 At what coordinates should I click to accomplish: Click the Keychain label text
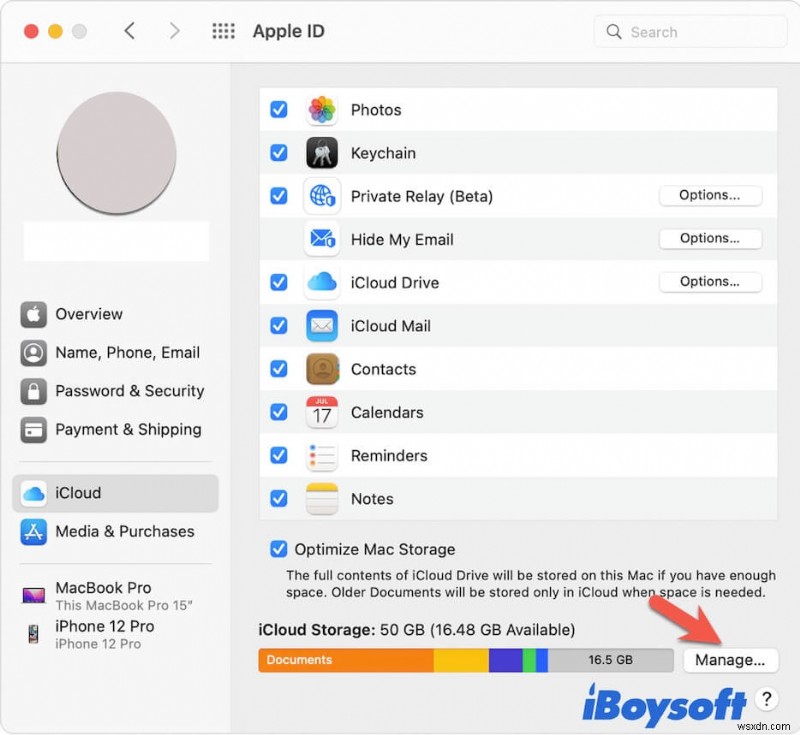click(x=383, y=153)
